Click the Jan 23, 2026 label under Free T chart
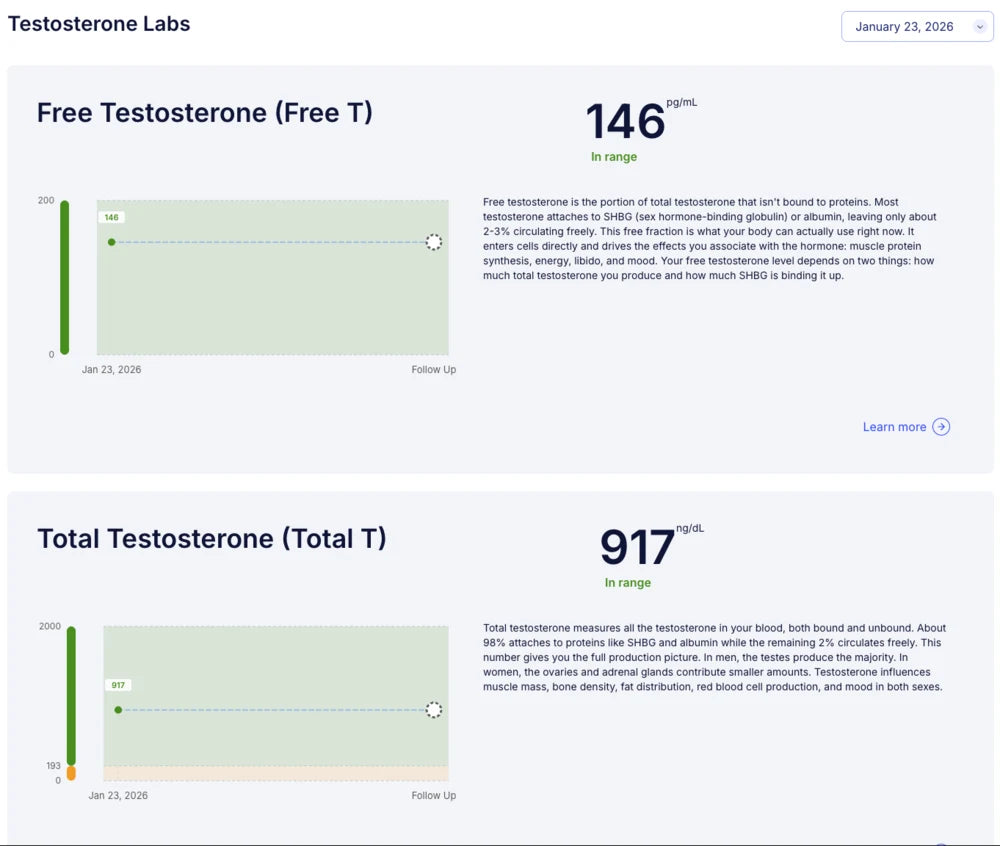 pyautogui.click(x=112, y=370)
